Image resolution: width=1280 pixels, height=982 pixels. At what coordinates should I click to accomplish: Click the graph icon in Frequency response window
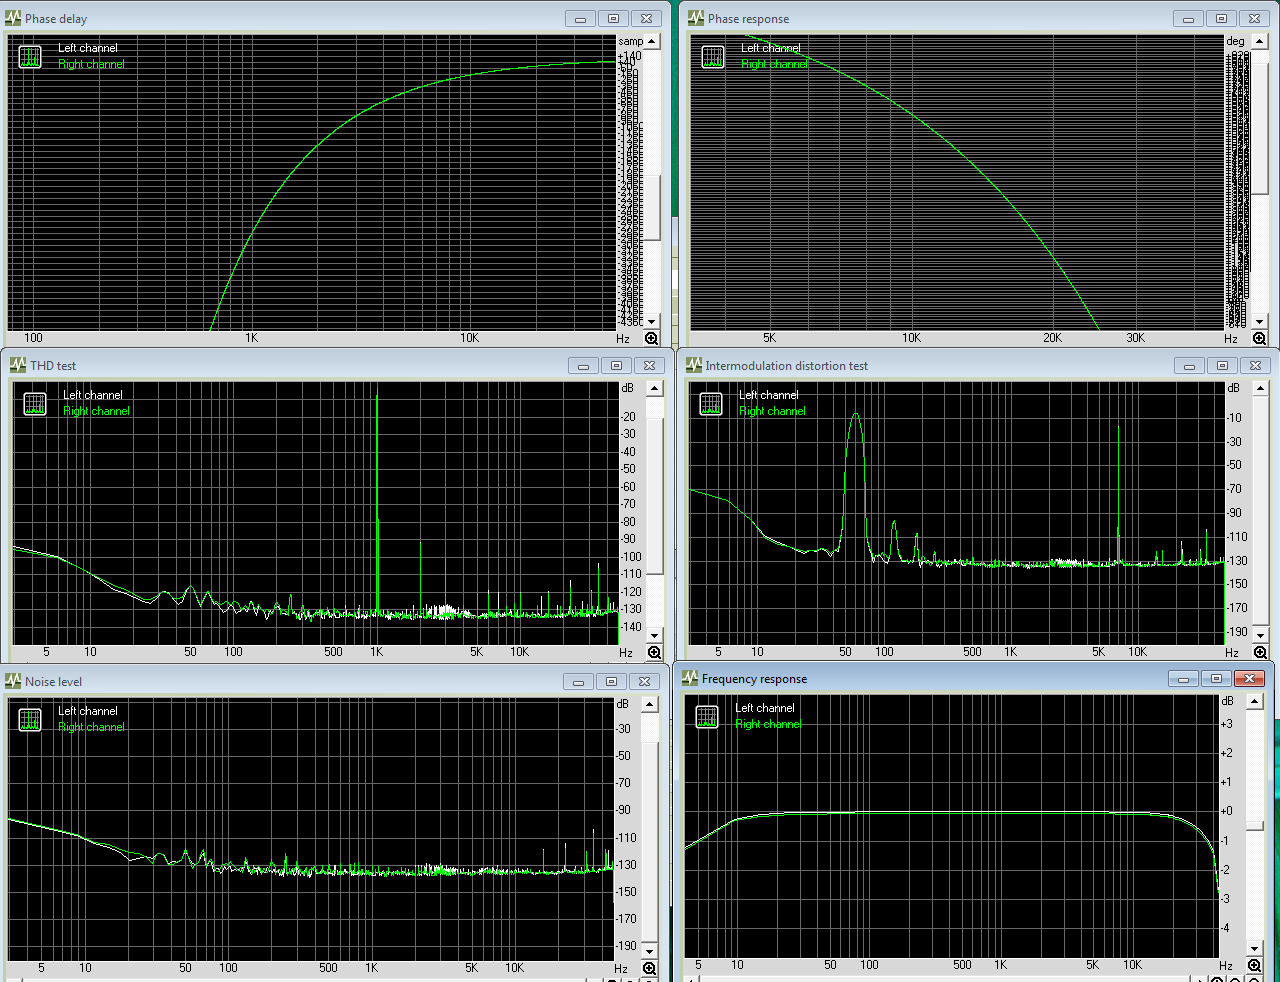[707, 717]
